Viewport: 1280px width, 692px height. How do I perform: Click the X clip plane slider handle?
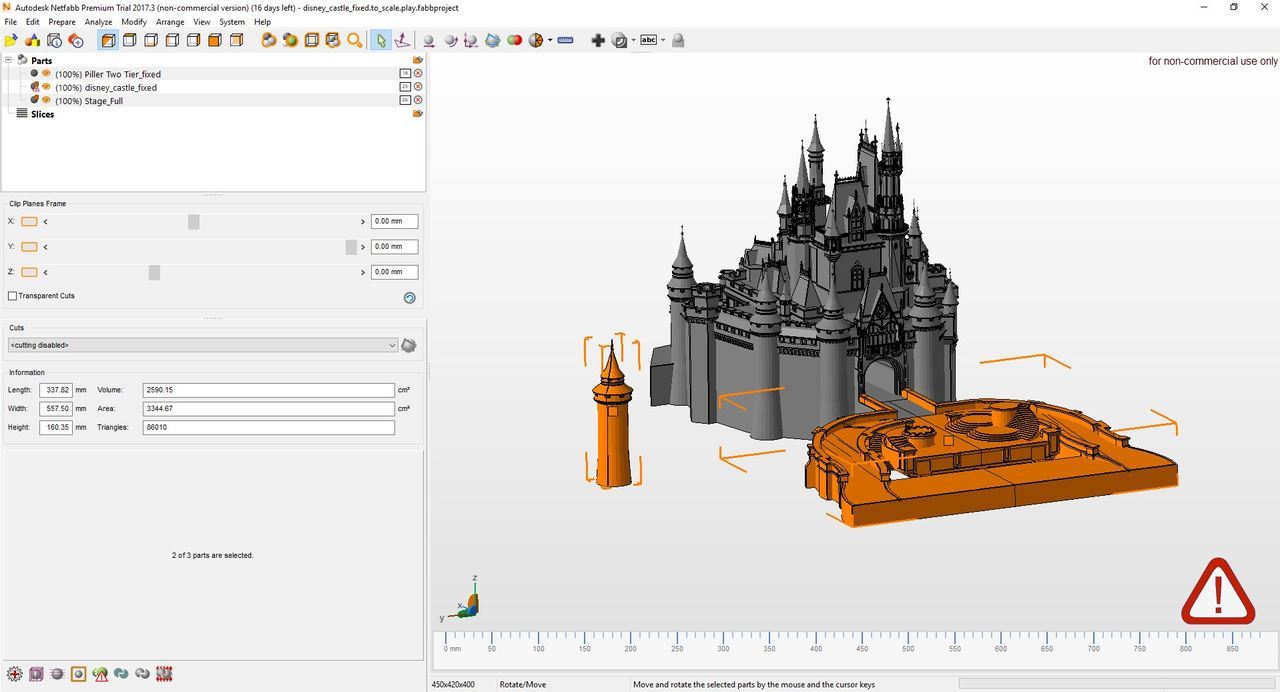[x=194, y=221]
